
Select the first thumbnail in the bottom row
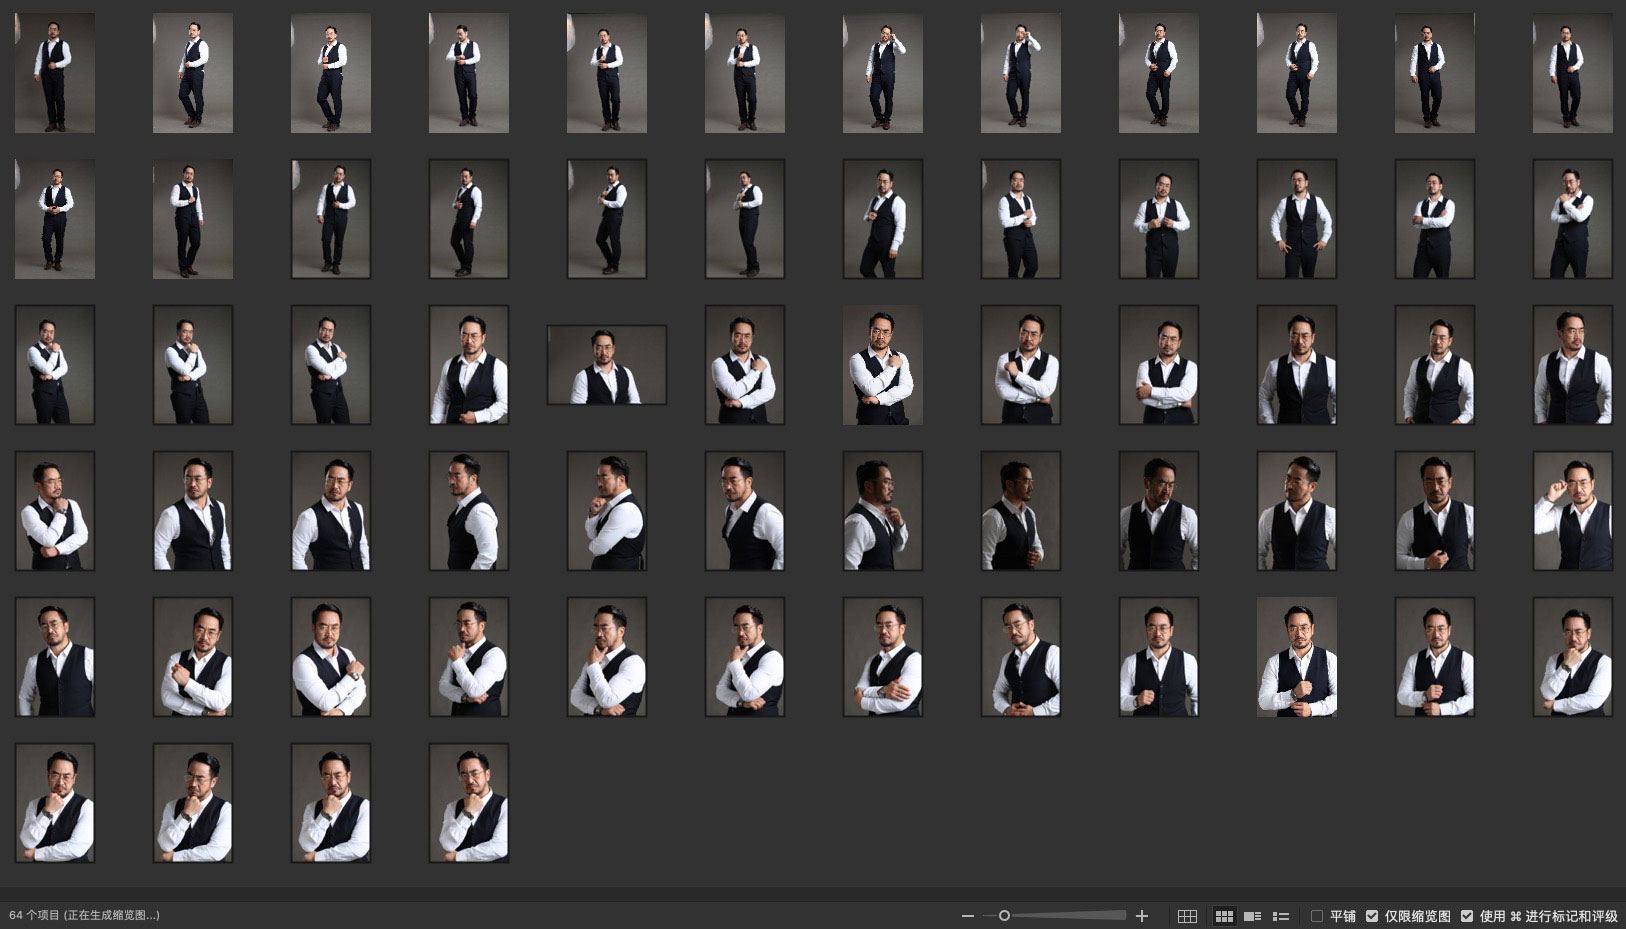55,803
